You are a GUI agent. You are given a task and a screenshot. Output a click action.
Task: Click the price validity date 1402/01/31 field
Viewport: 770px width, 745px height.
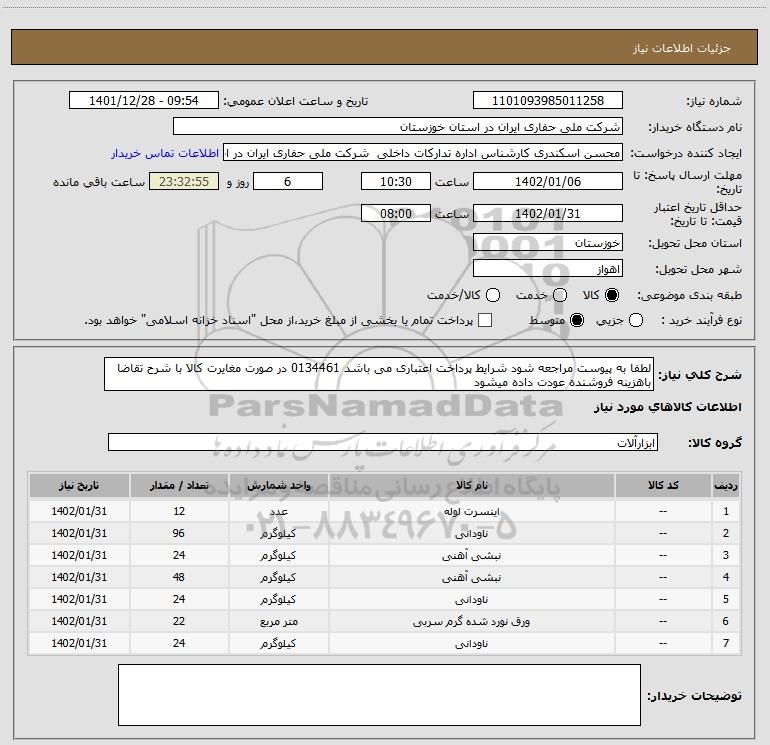[548, 214]
